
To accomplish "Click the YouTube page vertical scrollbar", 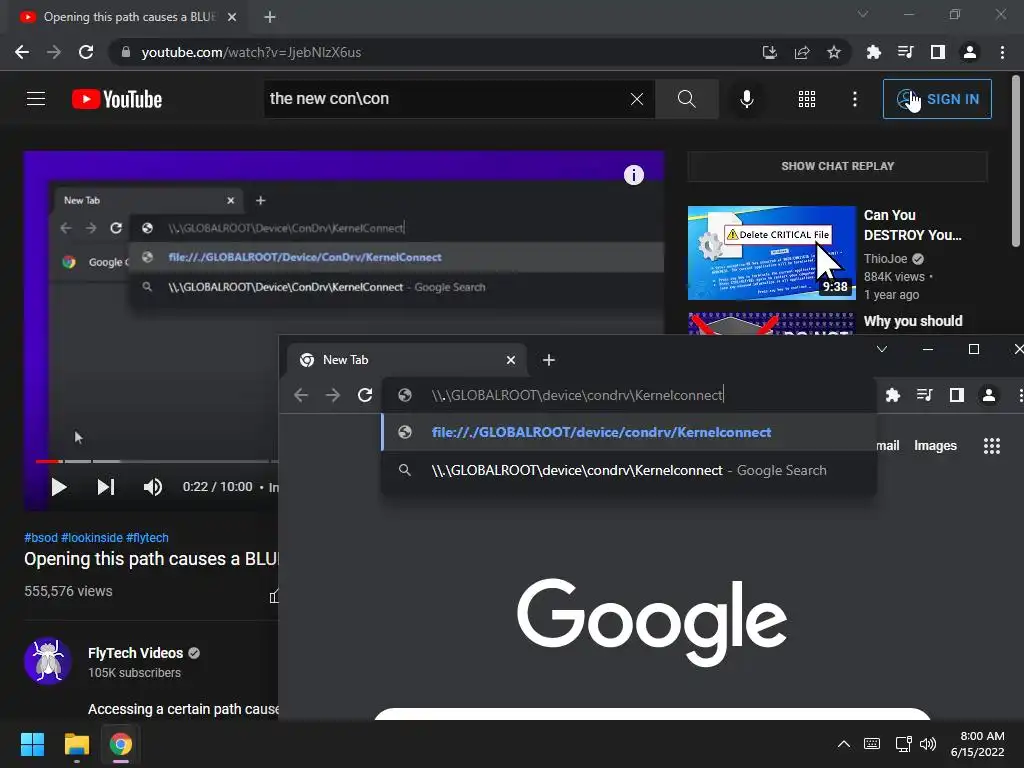I will click(x=1016, y=161).
